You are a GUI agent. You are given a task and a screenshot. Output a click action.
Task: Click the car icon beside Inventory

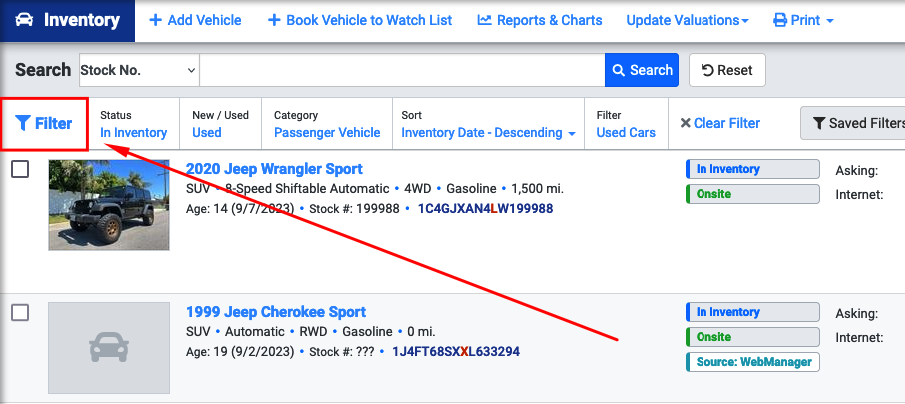(24, 20)
